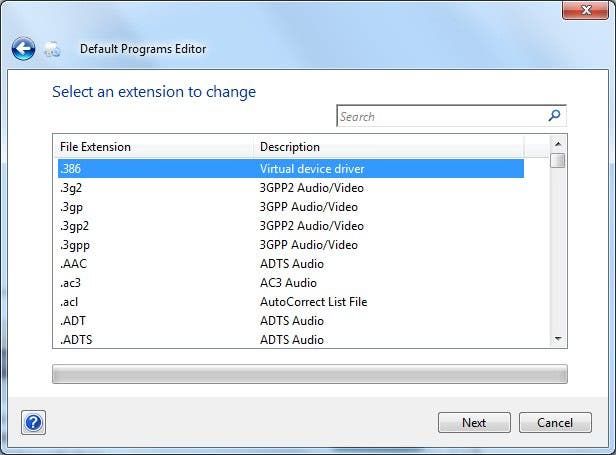Viewport: 616px width, 455px height.
Task: Click the Default Programs Editor app icon
Action: click(52, 50)
